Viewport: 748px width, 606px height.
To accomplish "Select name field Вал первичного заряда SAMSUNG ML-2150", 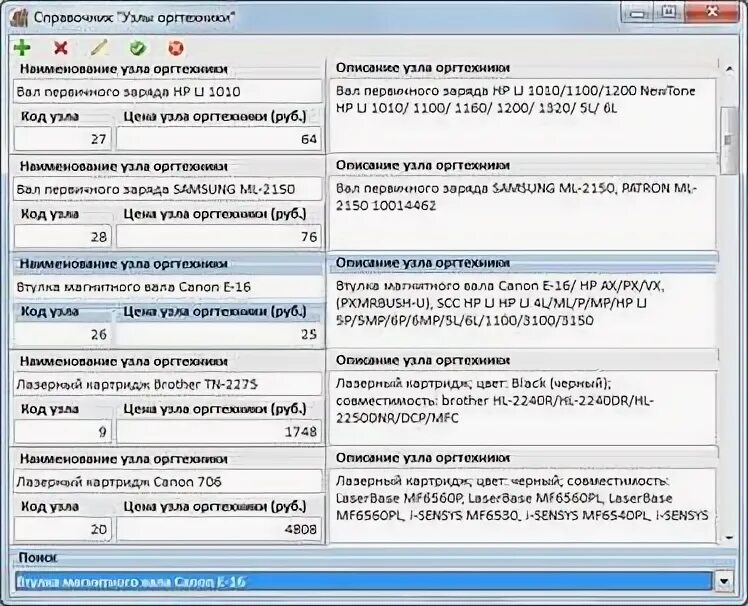I will pyautogui.click(x=167, y=189).
